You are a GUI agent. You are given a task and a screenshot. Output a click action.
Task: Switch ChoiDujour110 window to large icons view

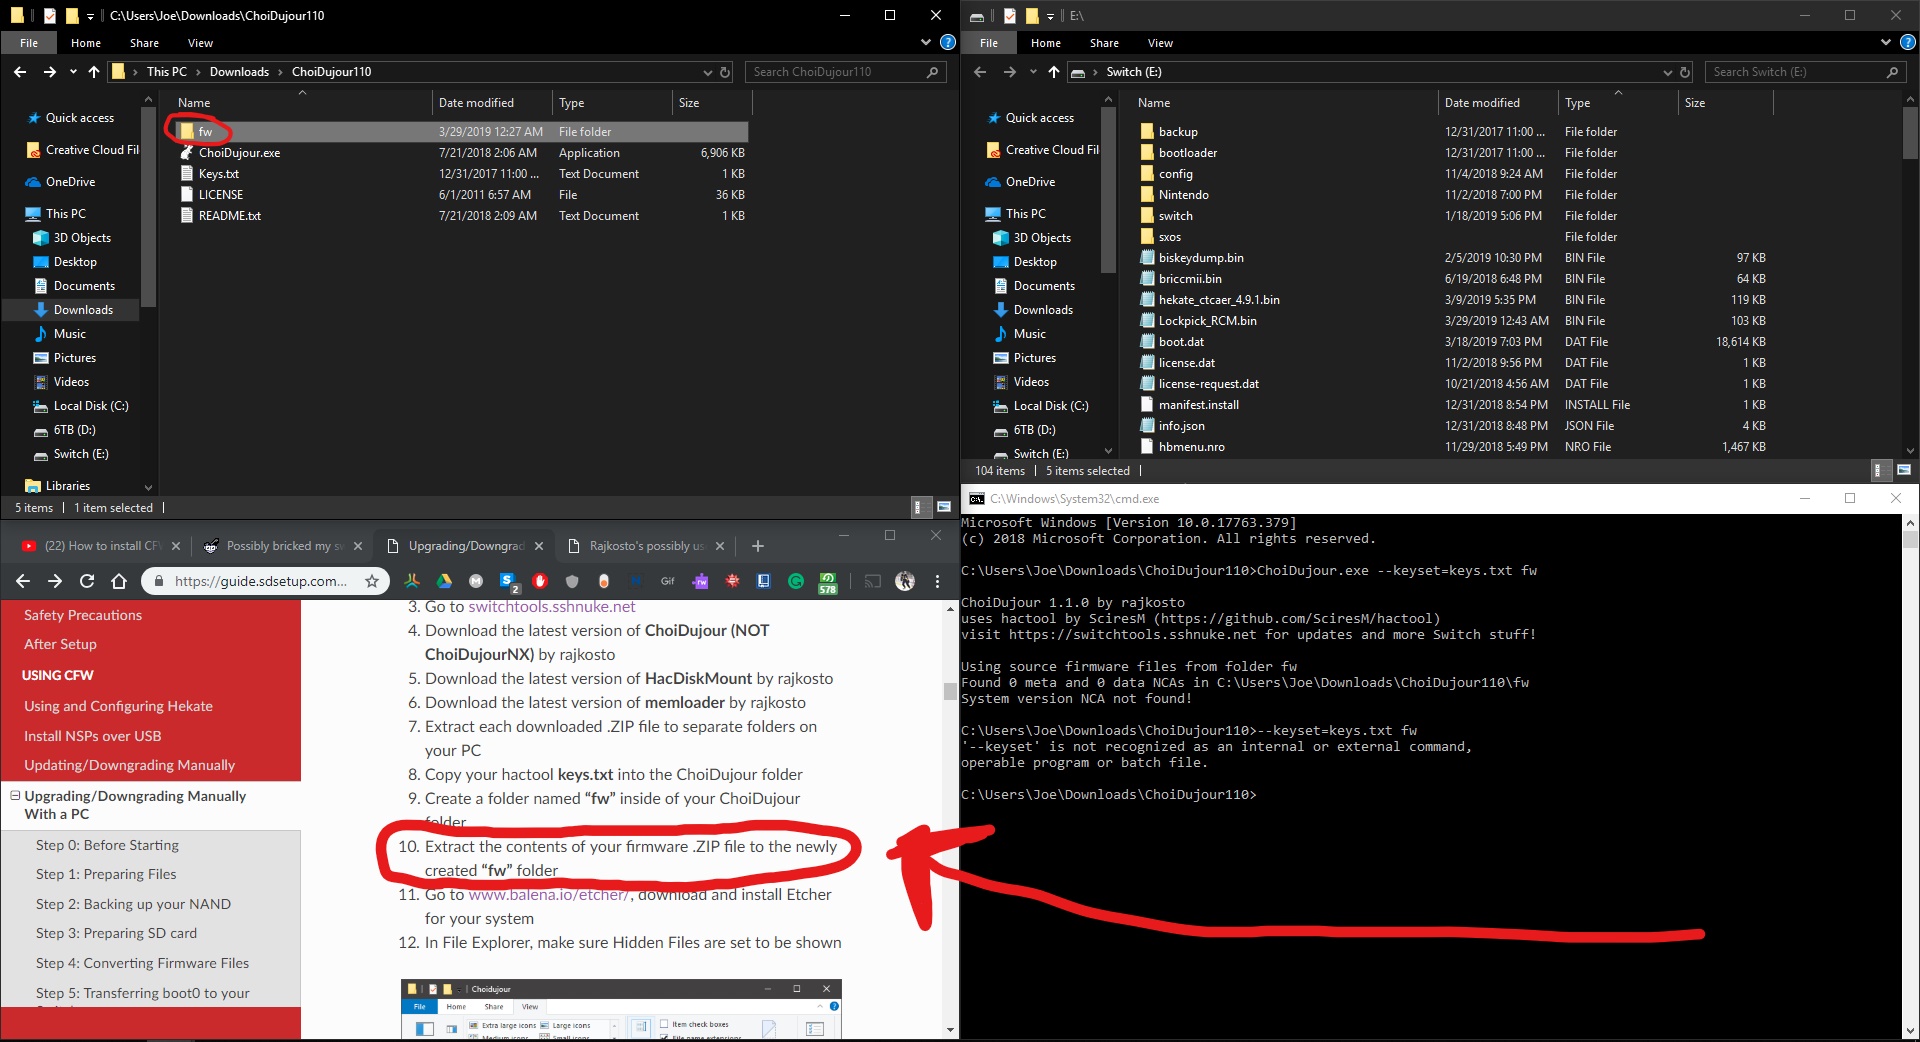943,507
